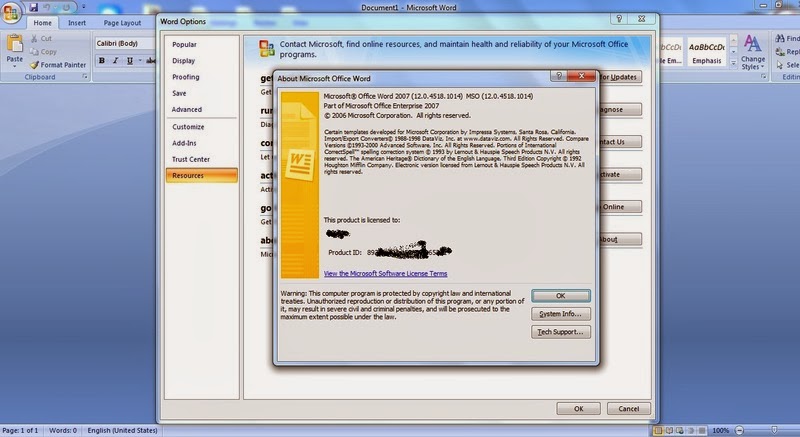Toggle Underline formatting

tap(130, 61)
